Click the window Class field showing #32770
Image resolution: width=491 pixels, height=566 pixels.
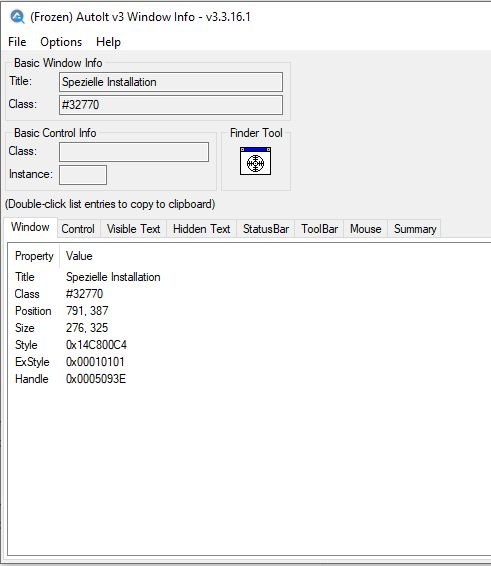(171, 105)
